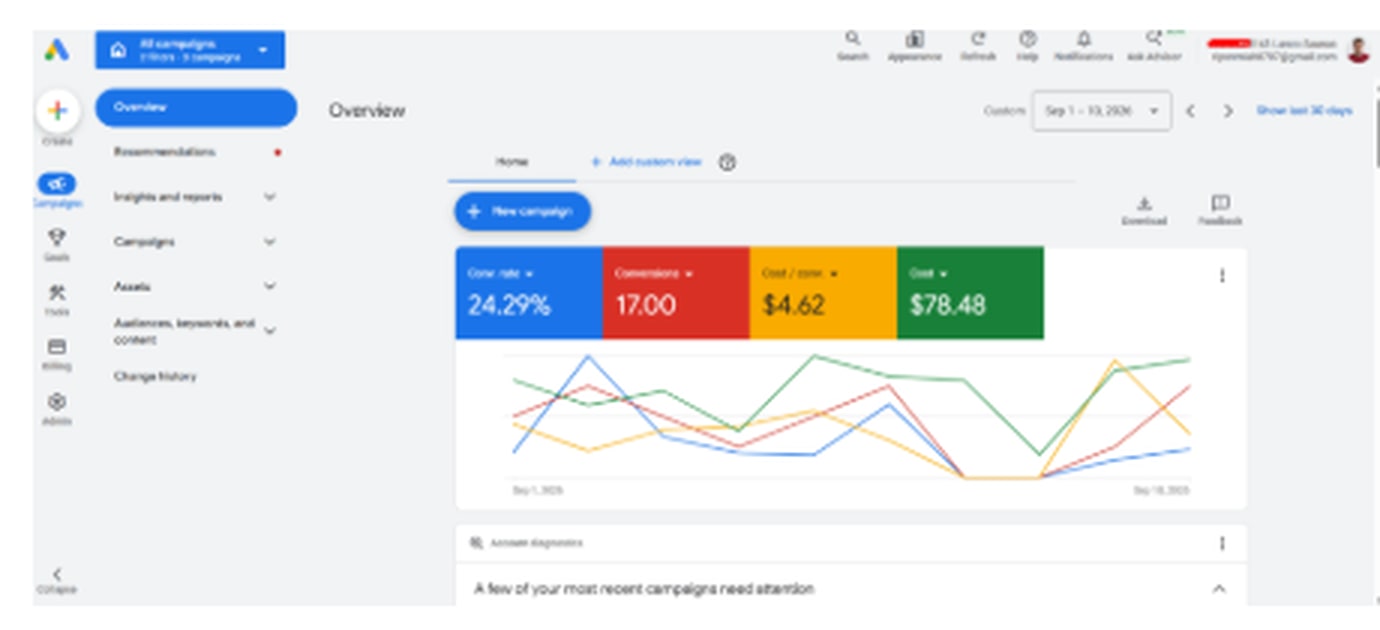Open the Search magnifier icon
Viewport: 1380px width, 630px height.
tap(852, 39)
